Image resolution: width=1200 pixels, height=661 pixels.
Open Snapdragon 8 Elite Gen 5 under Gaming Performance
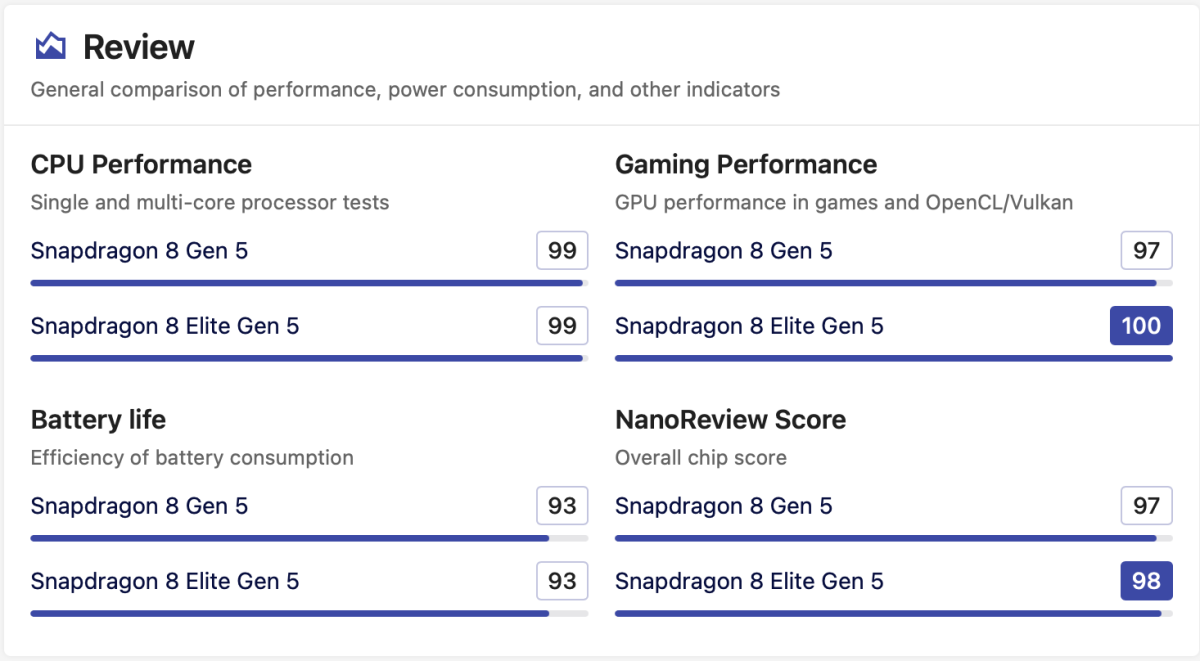coord(749,326)
